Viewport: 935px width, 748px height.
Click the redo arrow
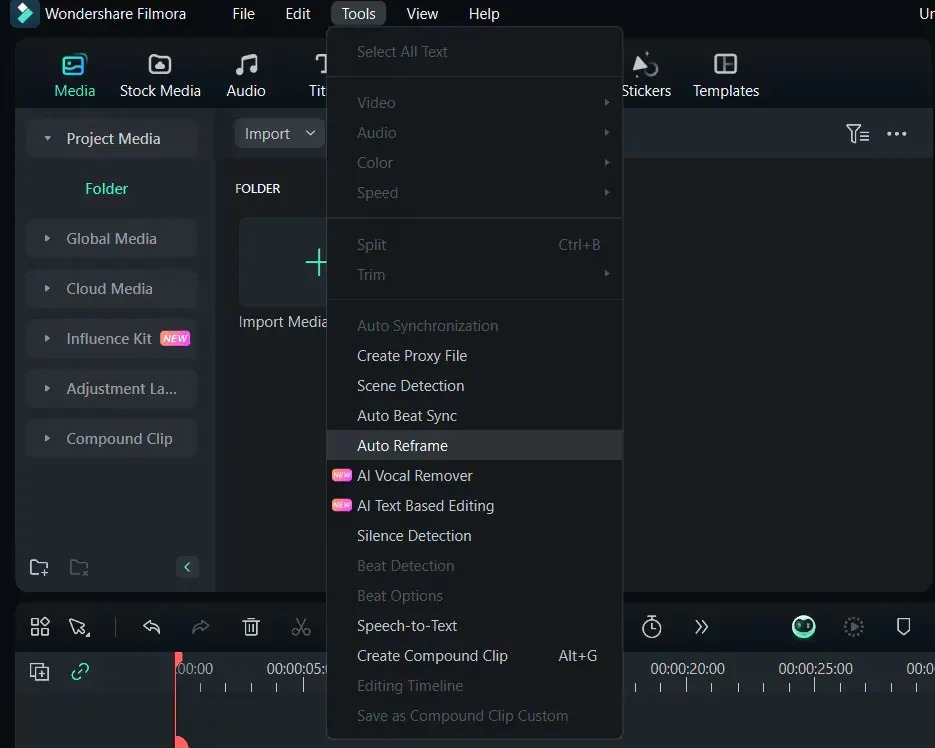(x=200, y=626)
